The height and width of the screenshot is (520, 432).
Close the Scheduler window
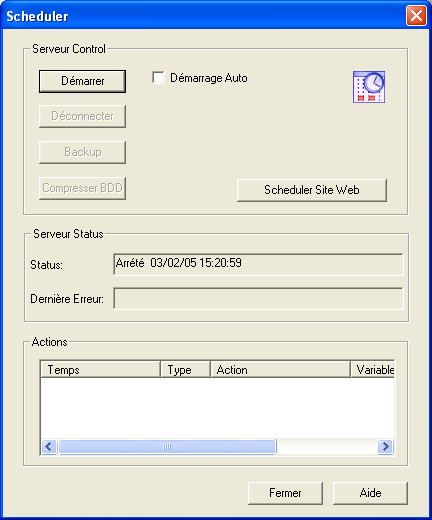coord(416,16)
